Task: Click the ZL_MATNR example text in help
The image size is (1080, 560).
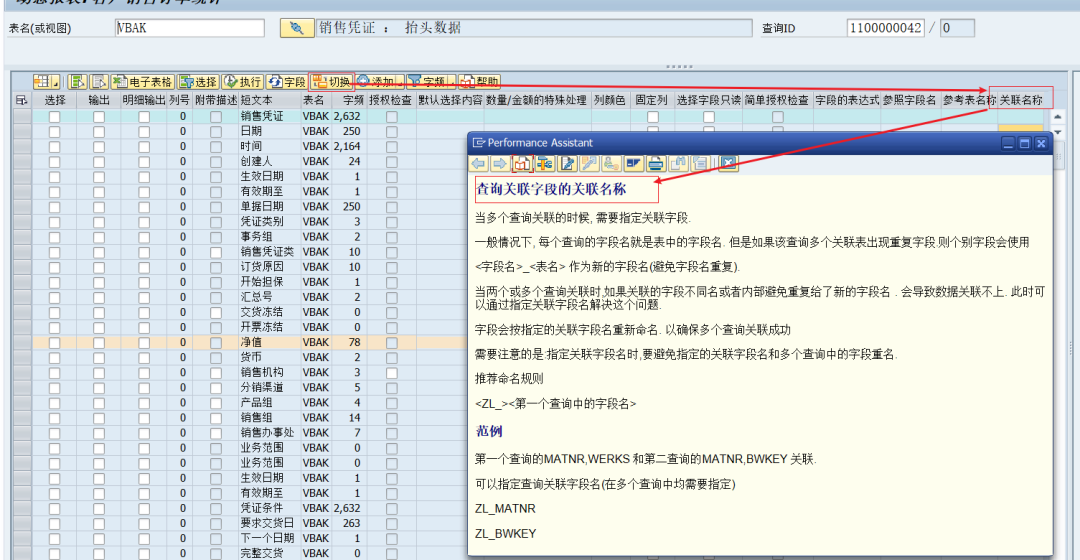Action: [506, 509]
